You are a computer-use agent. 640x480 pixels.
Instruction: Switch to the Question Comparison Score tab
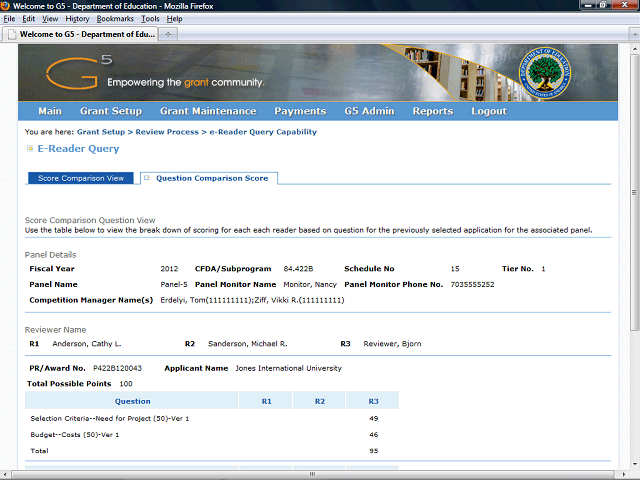pos(209,178)
